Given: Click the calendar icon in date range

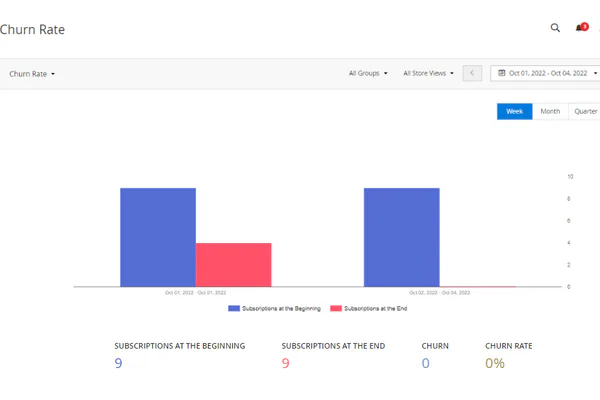Looking at the screenshot, I should [x=501, y=73].
